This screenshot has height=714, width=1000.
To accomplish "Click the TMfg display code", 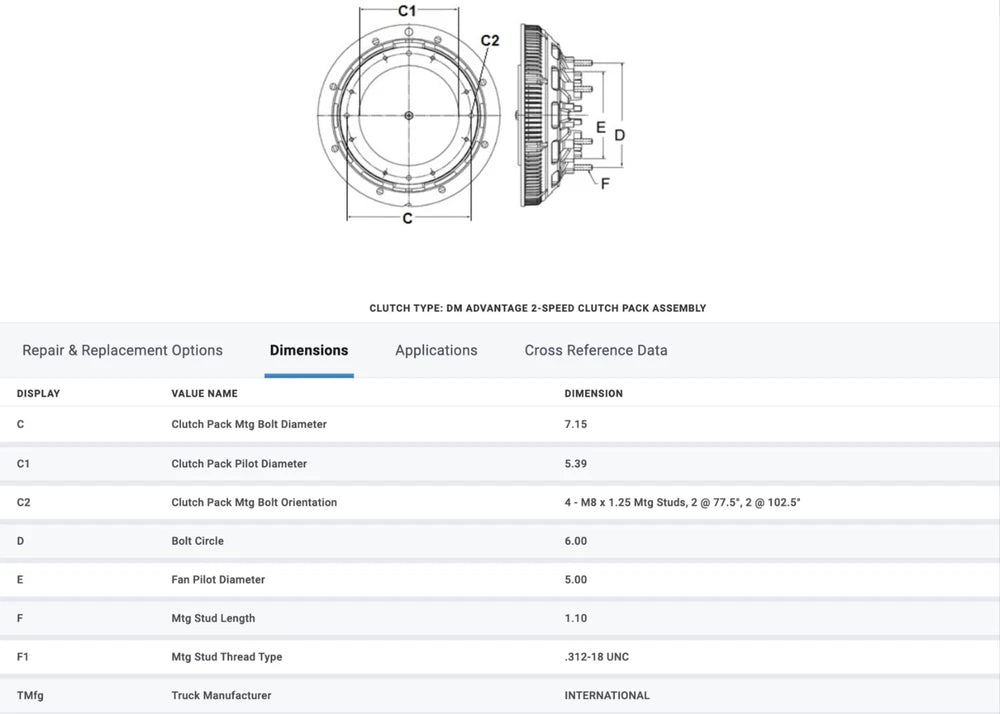I will [x=31, y=695].
